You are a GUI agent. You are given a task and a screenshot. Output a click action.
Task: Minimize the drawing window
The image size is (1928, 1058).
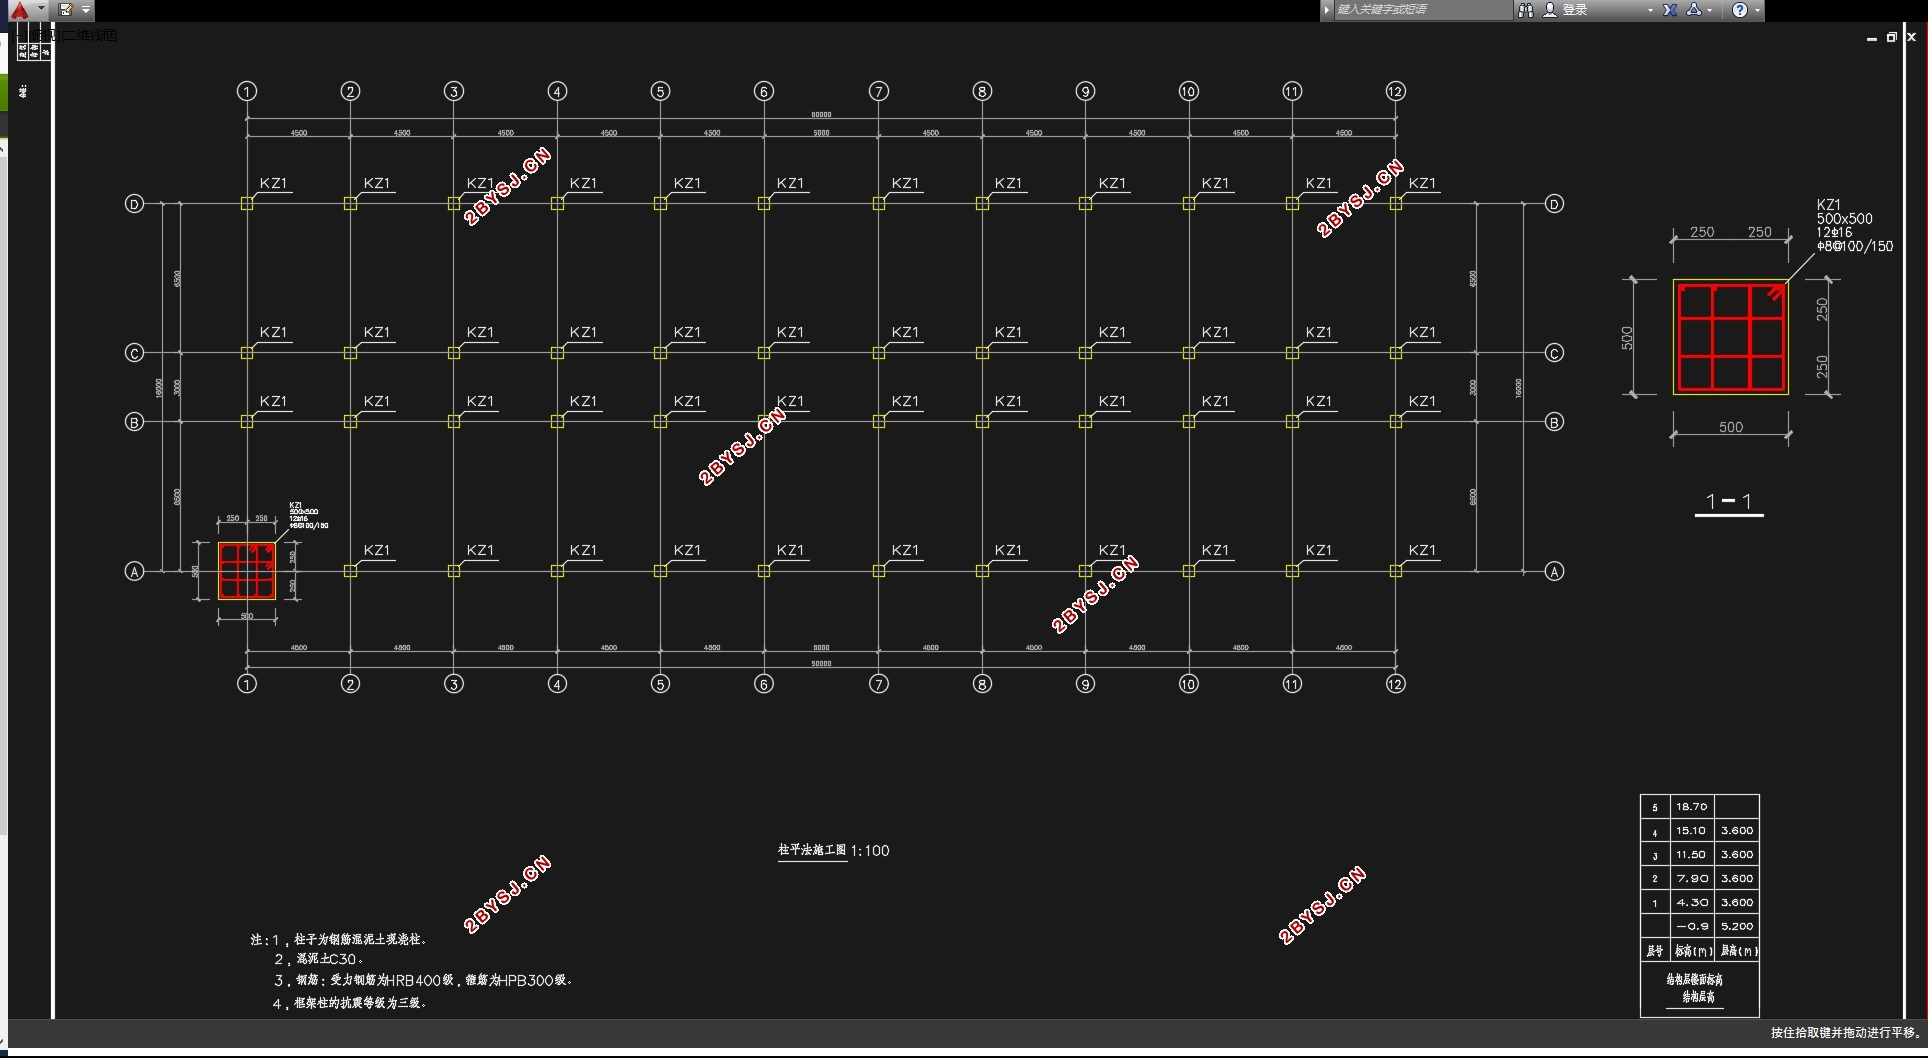pyautogui.click(x=1872, y=37)
